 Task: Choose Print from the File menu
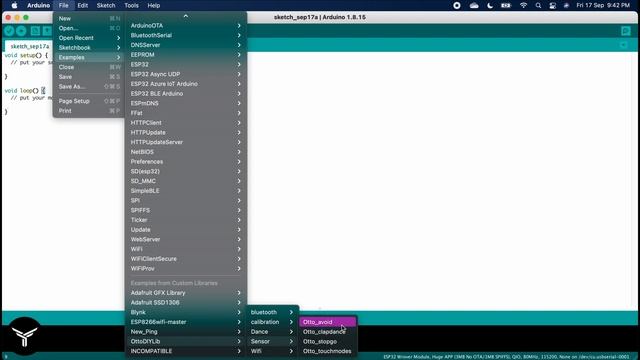[88, 111]
